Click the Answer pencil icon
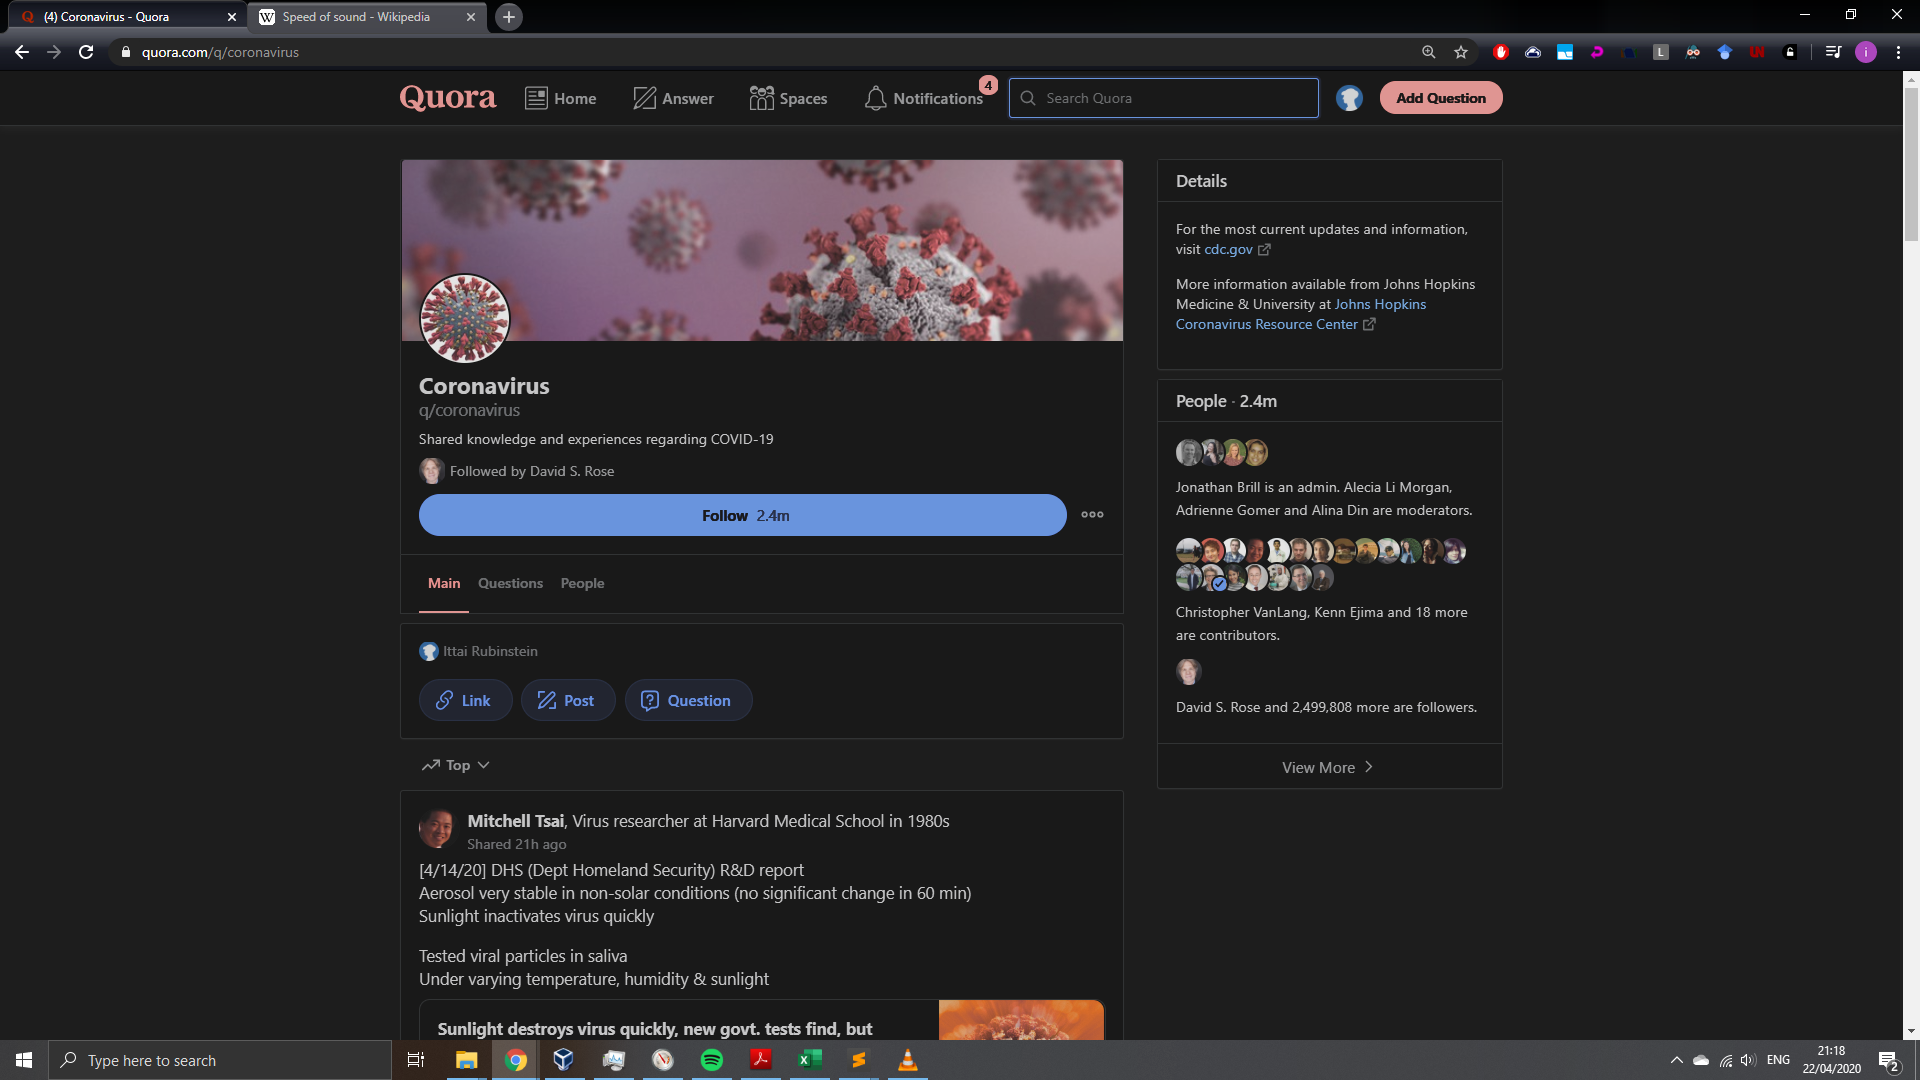This screenshot has width=1920, height=1080. point(643,97)
